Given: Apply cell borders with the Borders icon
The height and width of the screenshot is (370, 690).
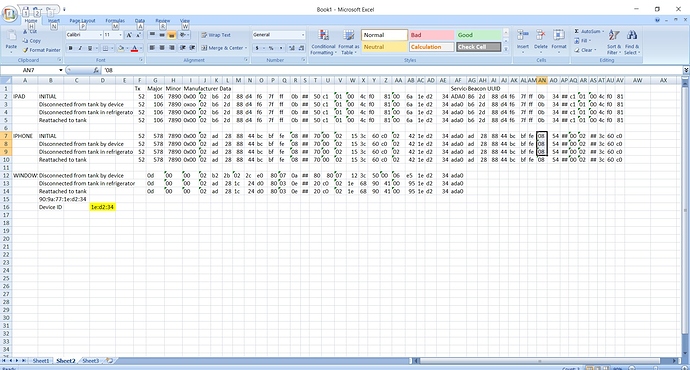Looking at the screenshot, I should 105,48.
